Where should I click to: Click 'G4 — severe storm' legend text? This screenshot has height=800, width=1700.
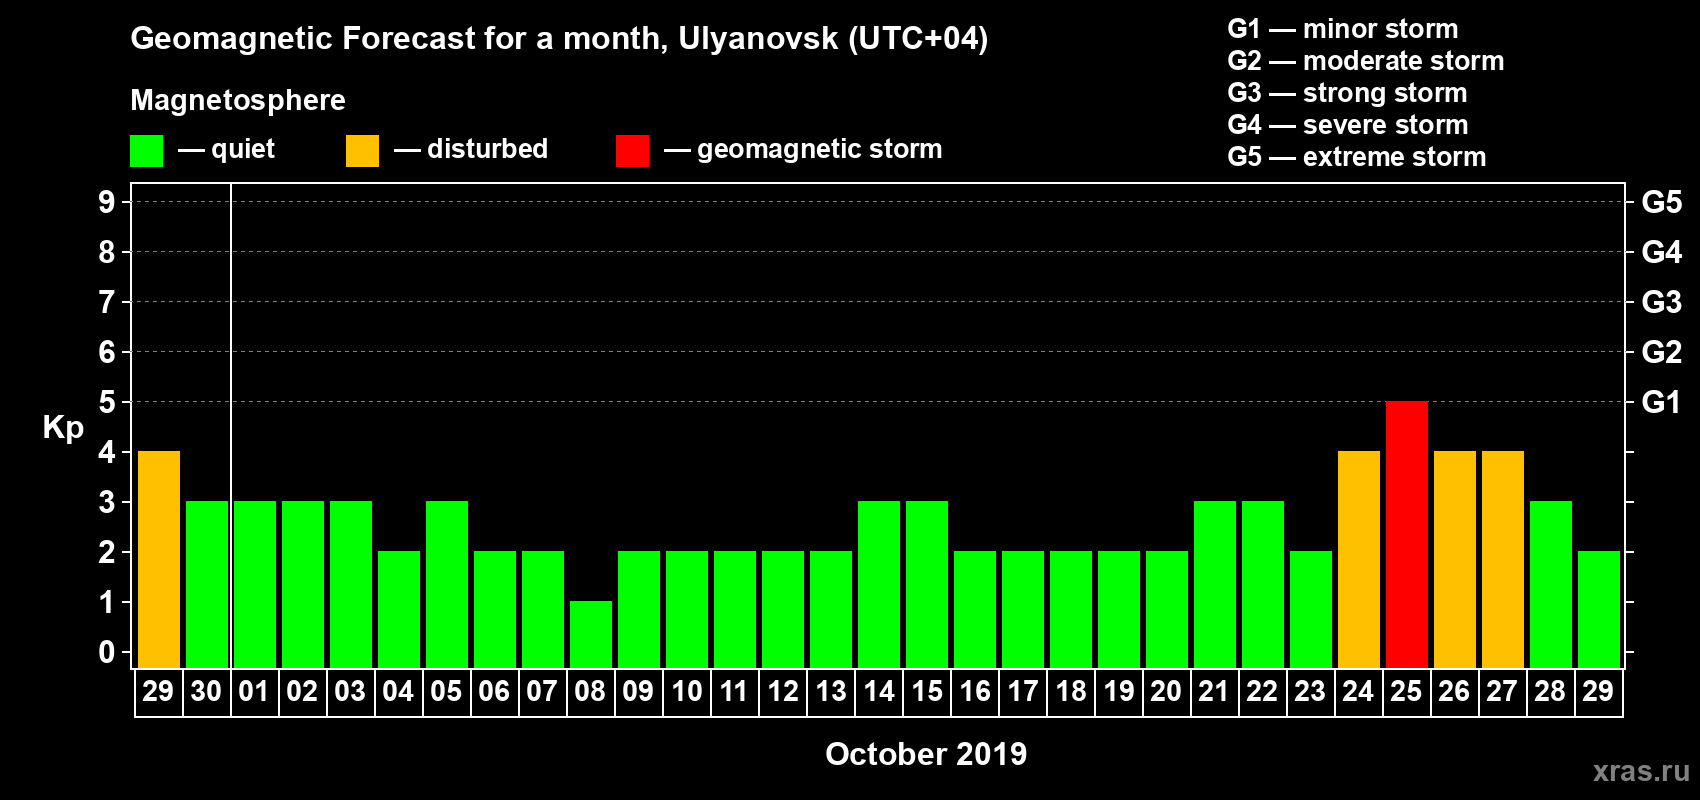pos(1348,125)
